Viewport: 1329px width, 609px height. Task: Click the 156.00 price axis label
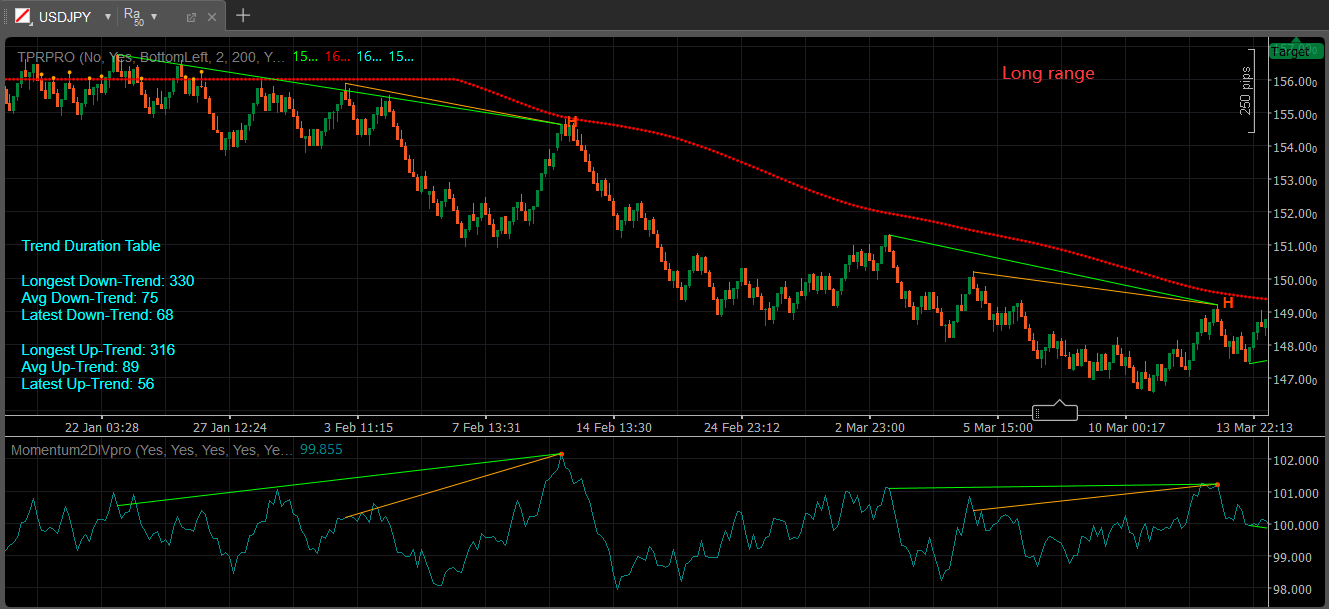[1297, 81]
